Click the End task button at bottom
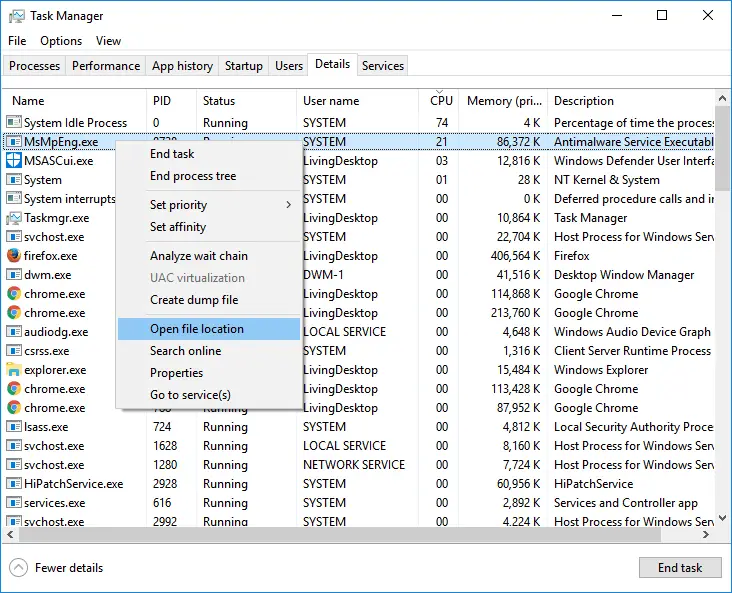The width and height of the screenshot is (732, 593). [x=680, y=568]
